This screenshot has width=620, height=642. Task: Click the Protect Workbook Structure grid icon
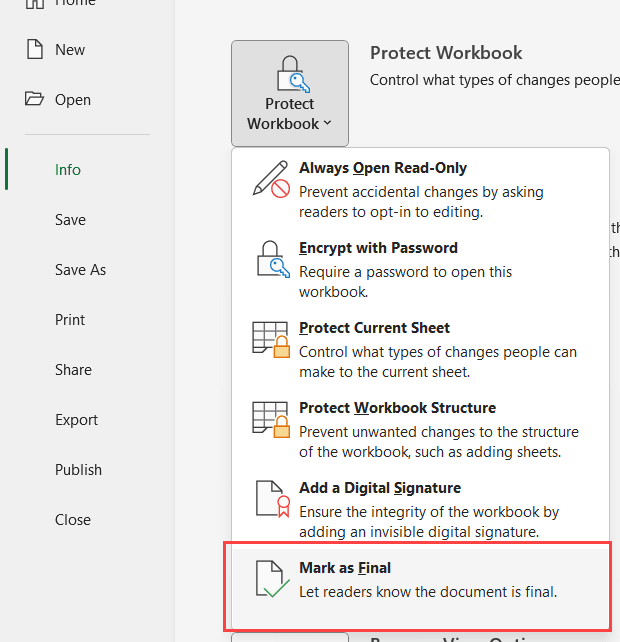[270, 419]
